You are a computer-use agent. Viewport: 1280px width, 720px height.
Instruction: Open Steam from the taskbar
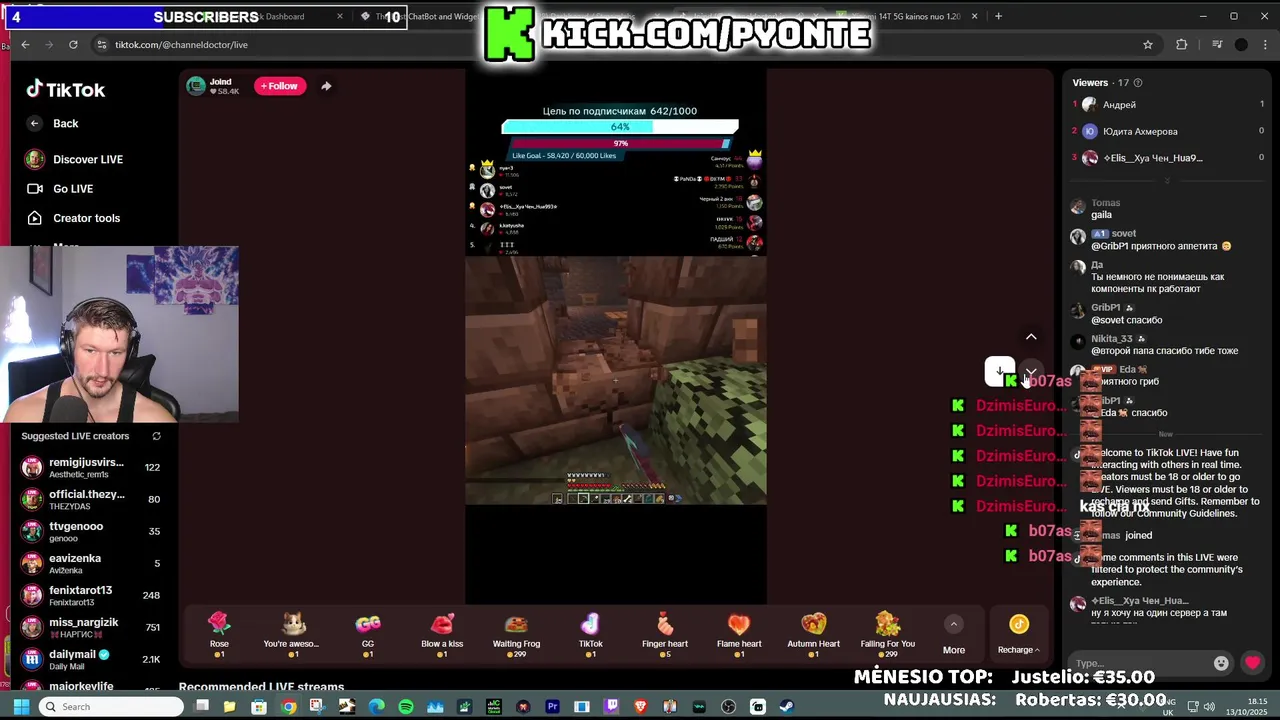tap(787, 707)
